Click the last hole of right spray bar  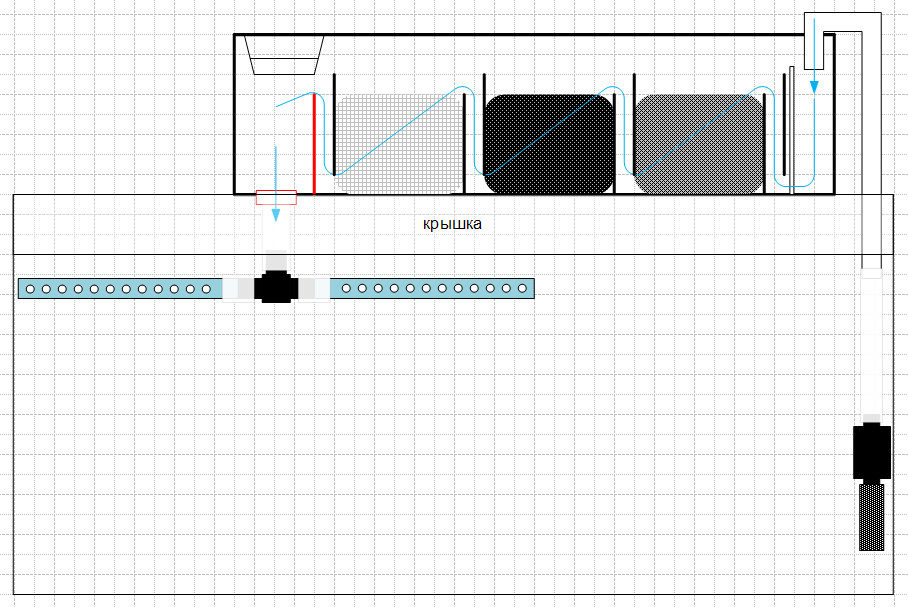[522, 289]
